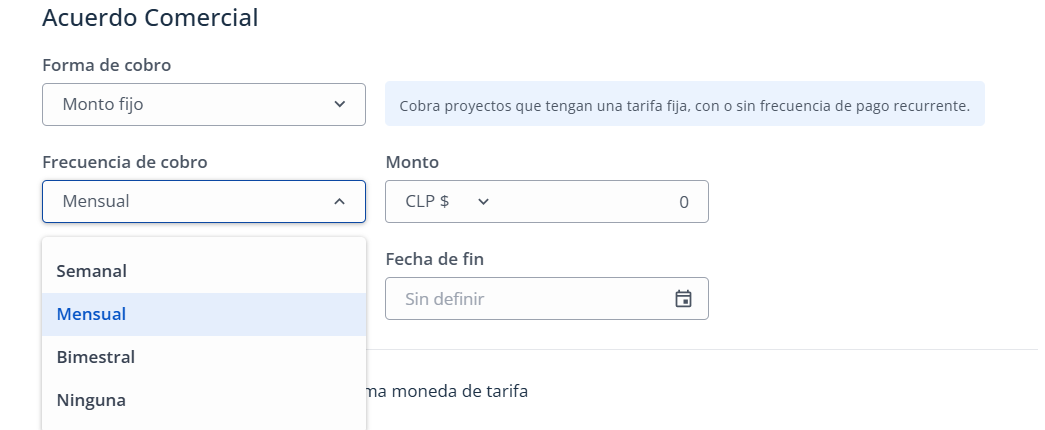Select Ninguna in the frequency list

(x=204, y=400)
